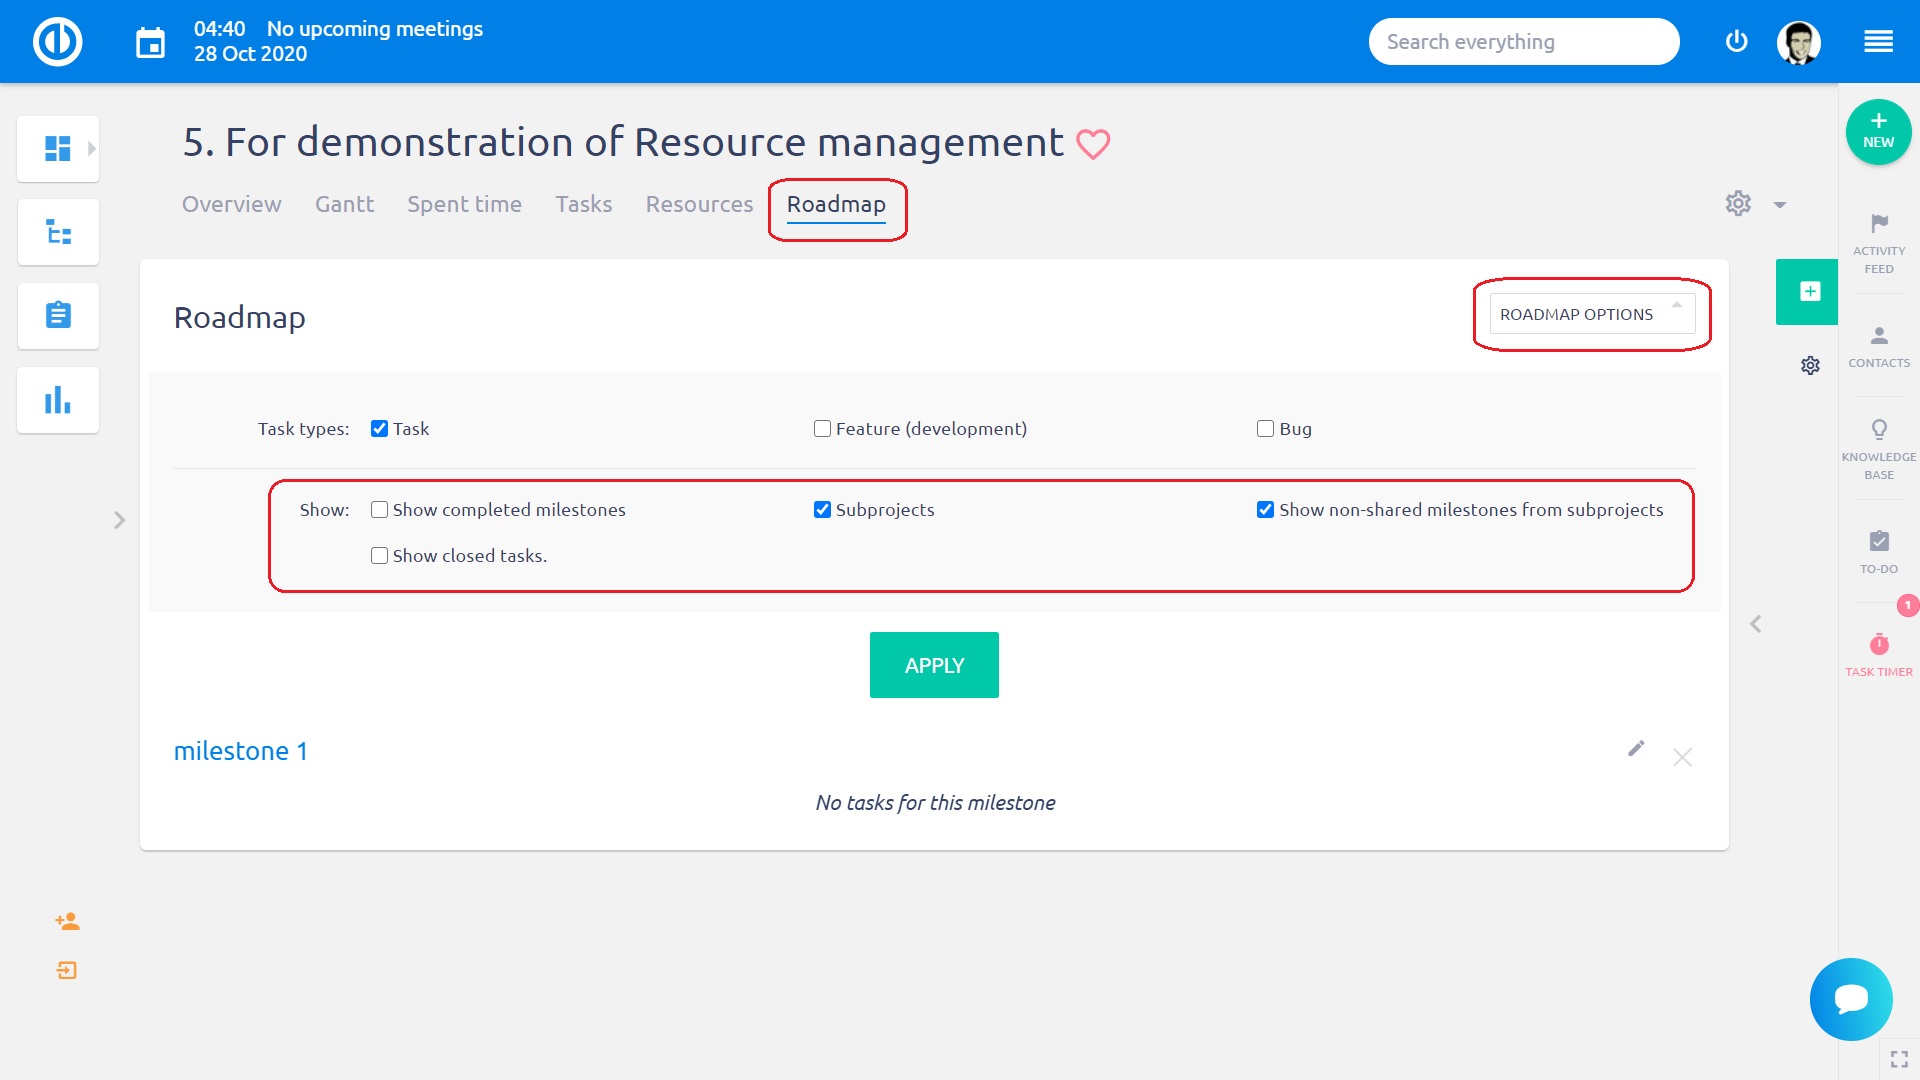The height and width of the screenshot is (1080, 1920).
Task: Open the milestone 1 link
Action: pyautogui.click(x=240, y=751)
